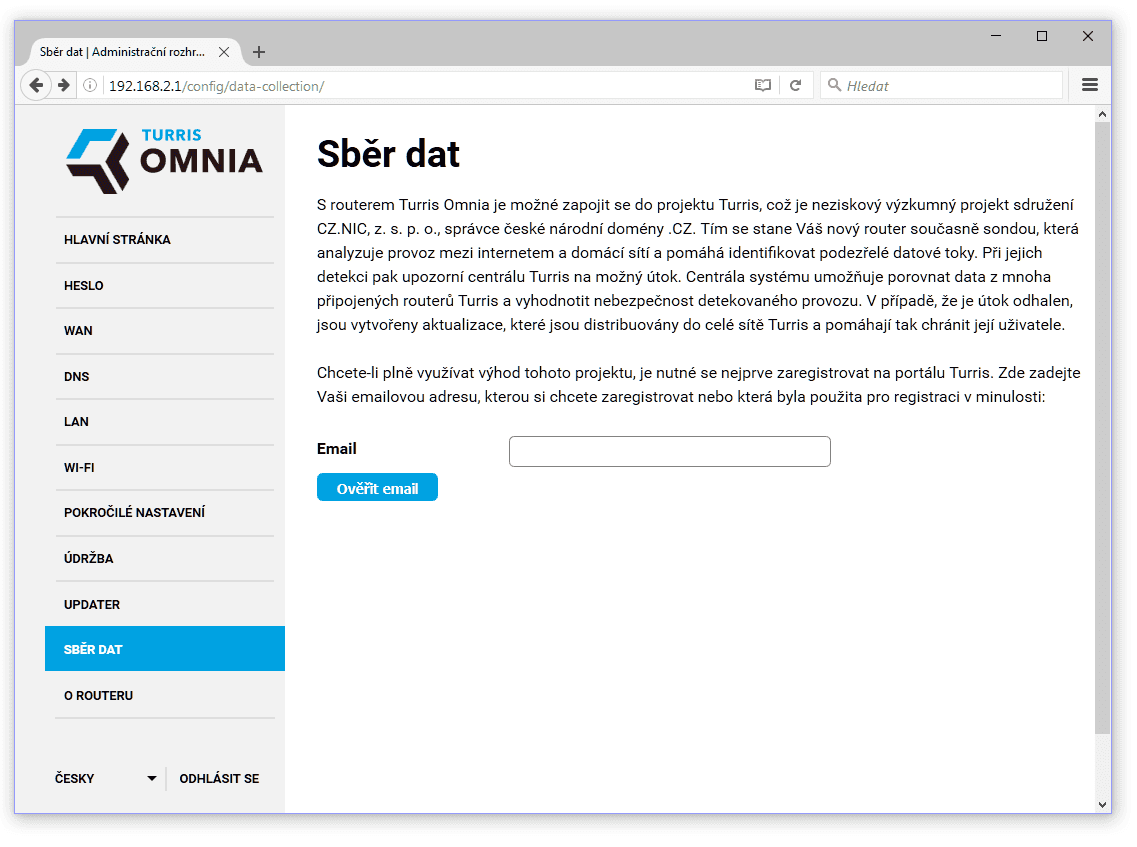
Task: Click the Odhlásit se logout link
Action: coord(219,778)
